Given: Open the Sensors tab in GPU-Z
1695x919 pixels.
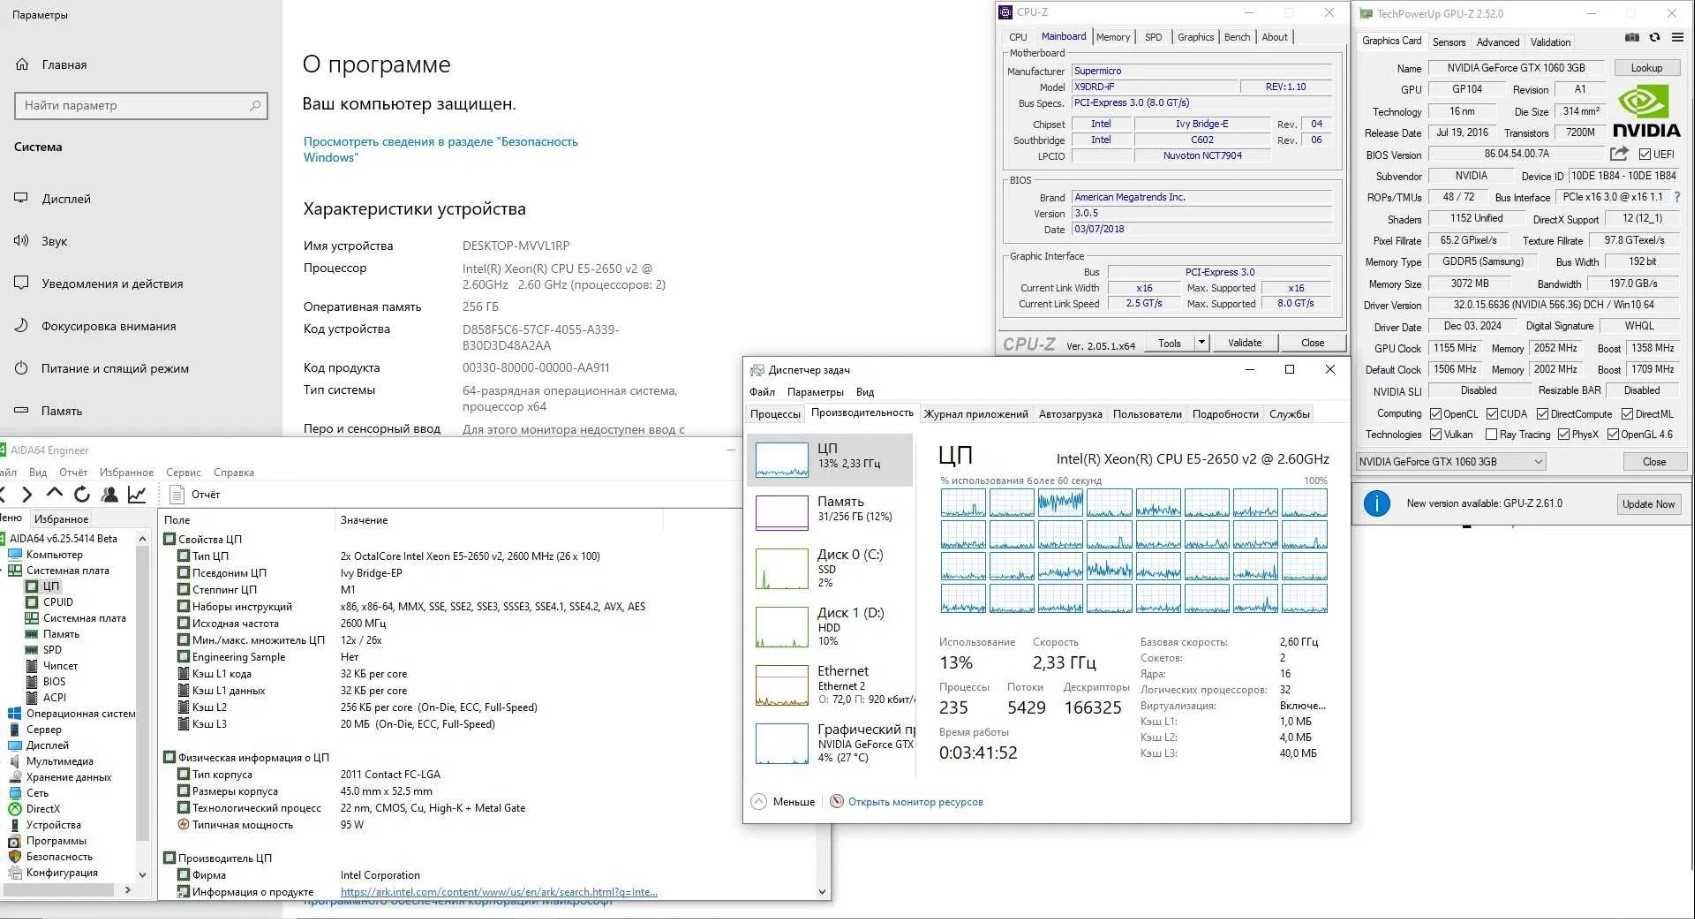Looking at the screenshot, I should tap(1449, 42).
